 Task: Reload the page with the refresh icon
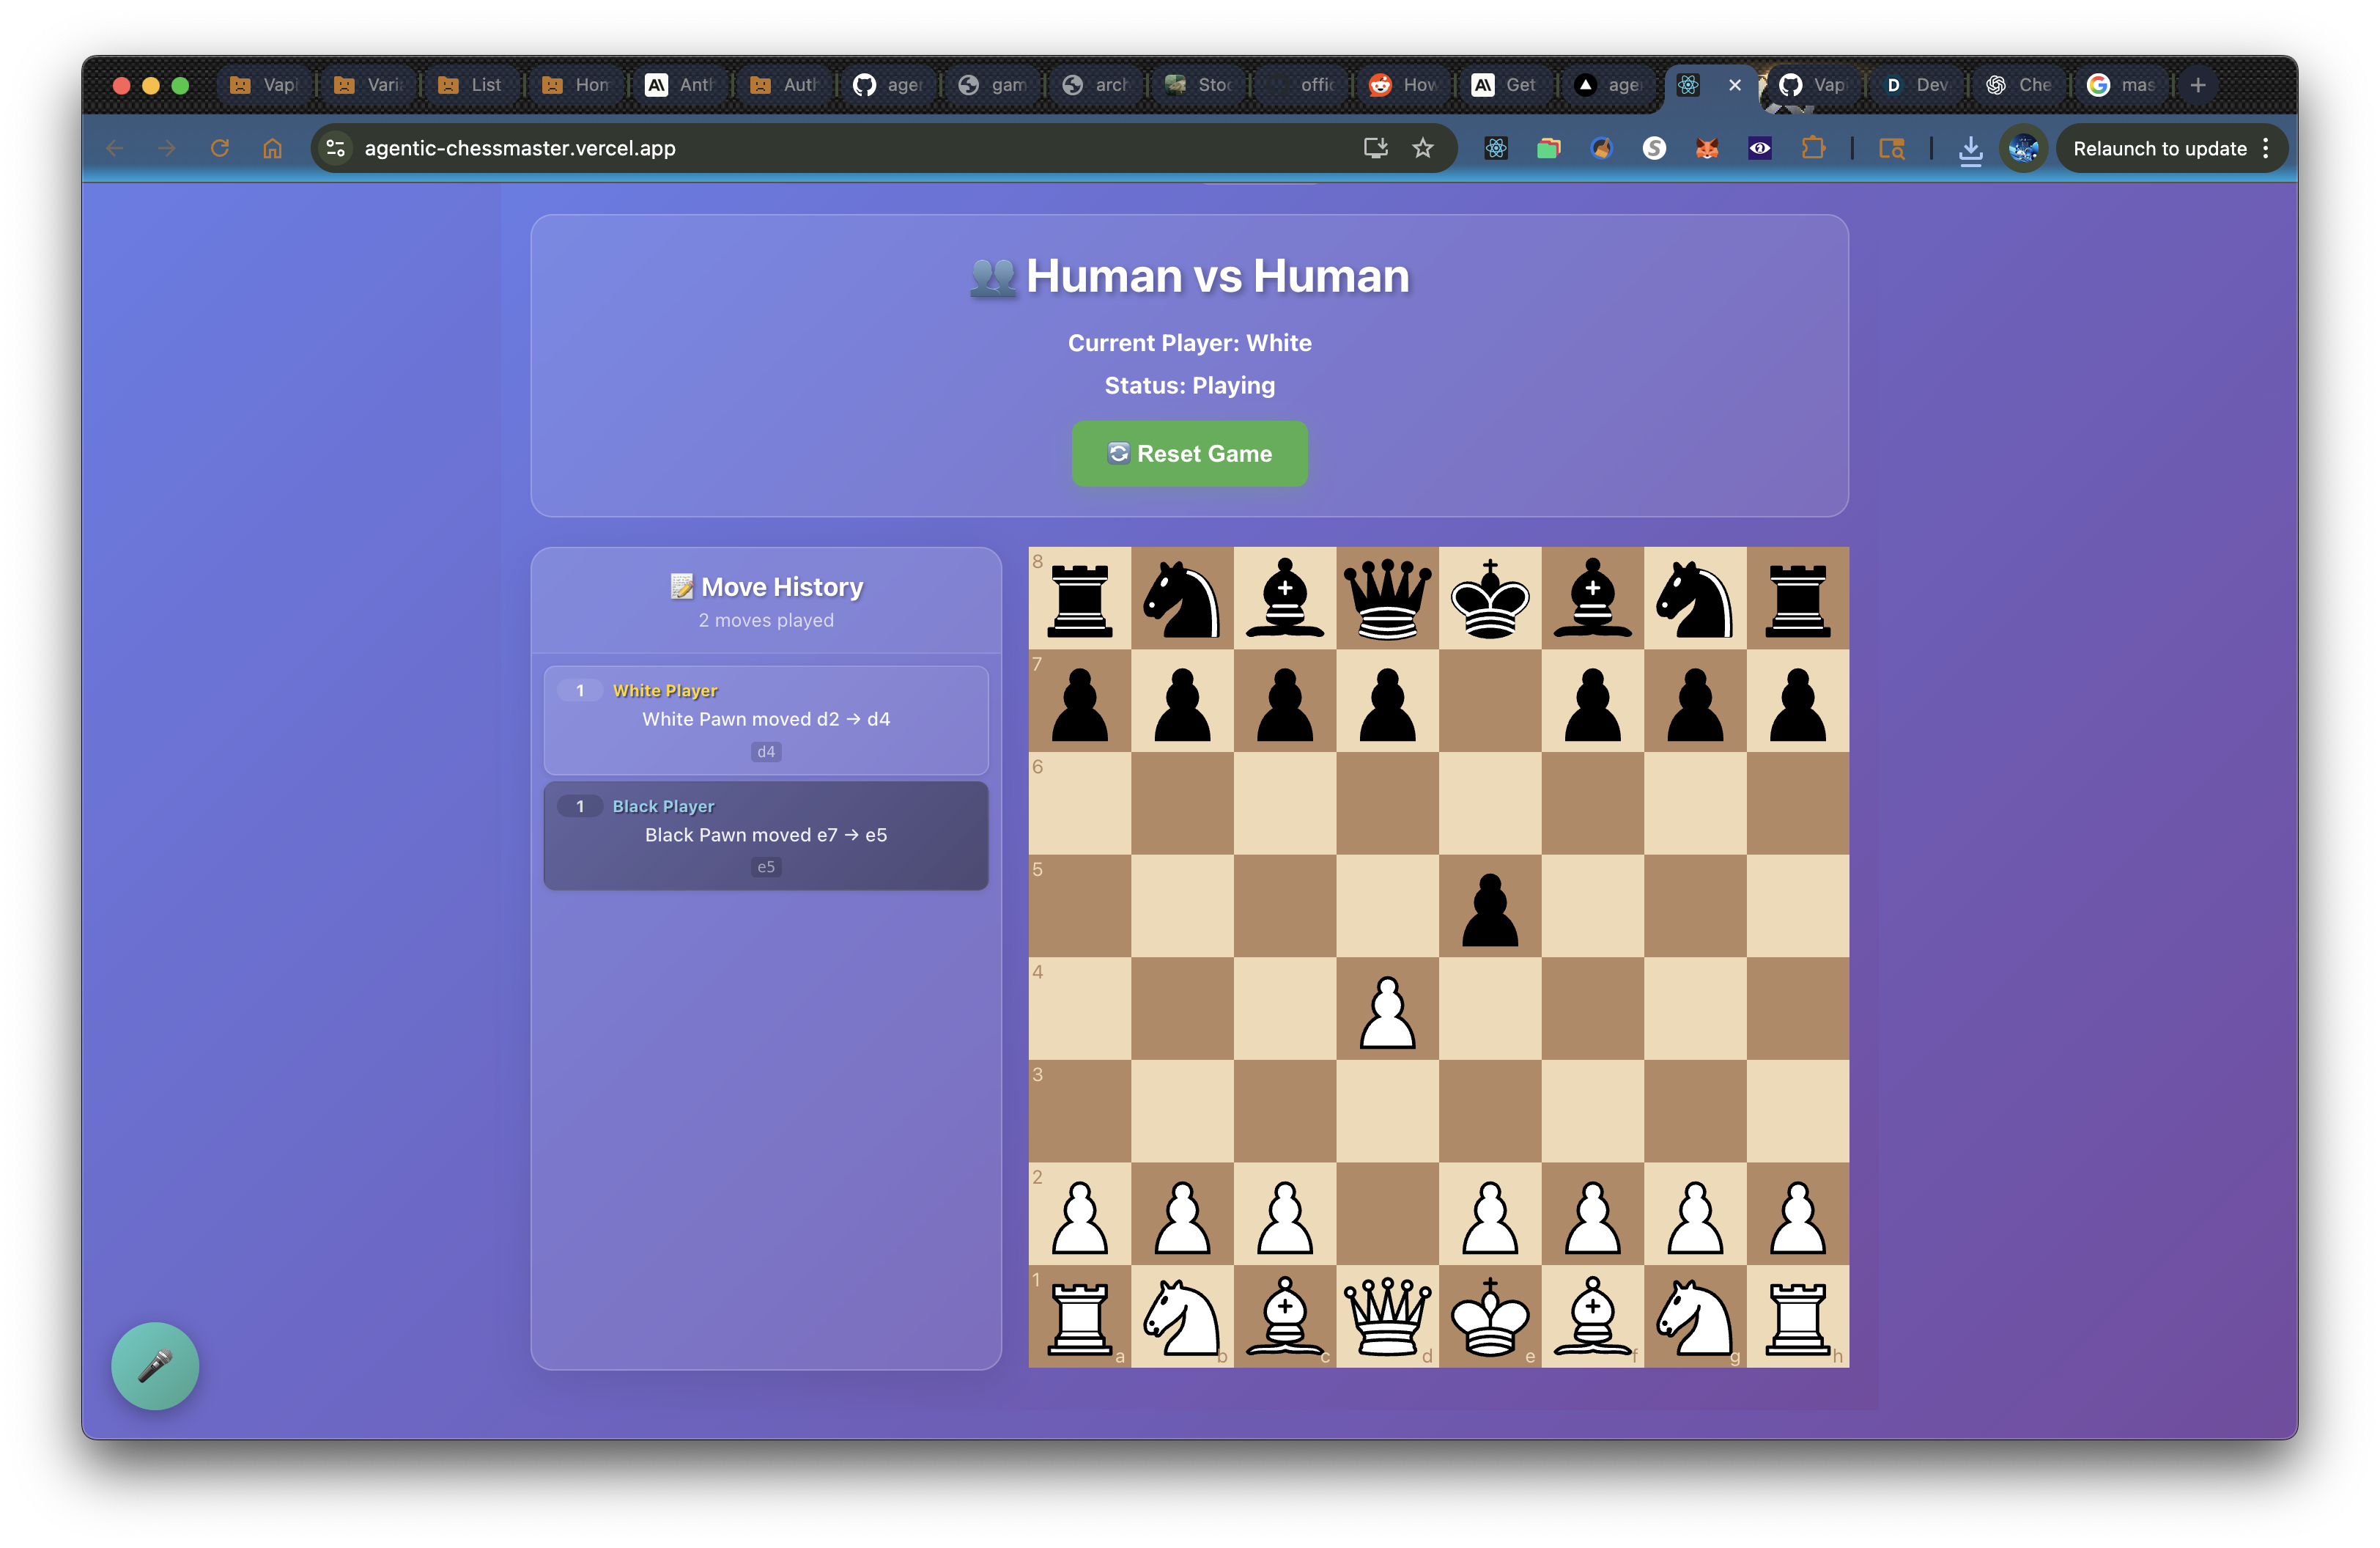tap(220, 148)
